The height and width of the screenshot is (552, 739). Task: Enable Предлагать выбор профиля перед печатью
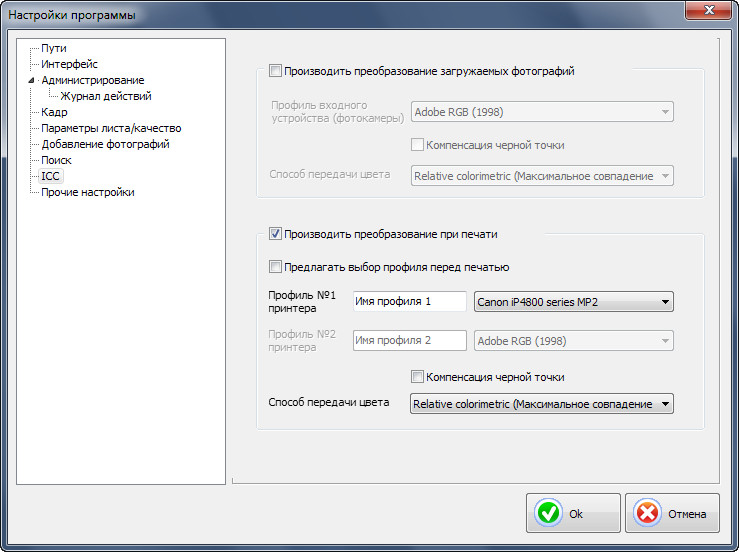[275, 267]
